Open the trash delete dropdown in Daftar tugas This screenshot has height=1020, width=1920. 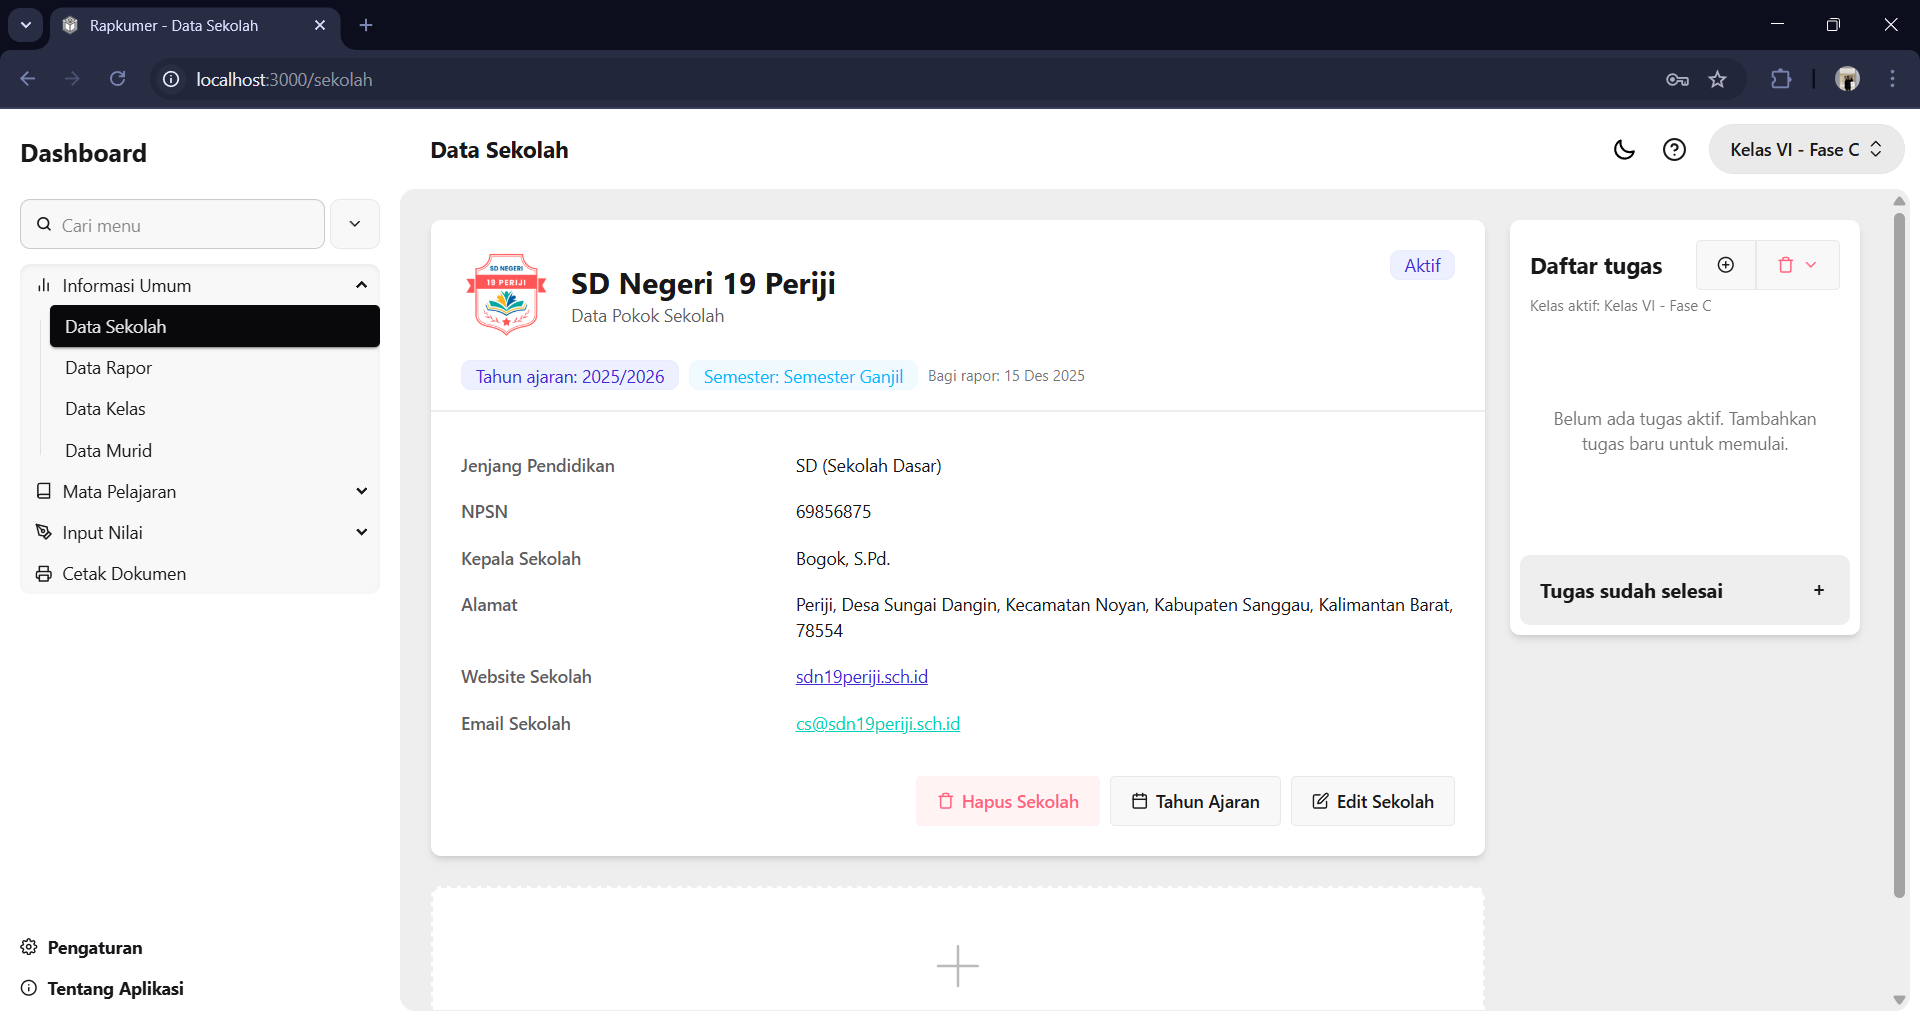(1797, 265)
